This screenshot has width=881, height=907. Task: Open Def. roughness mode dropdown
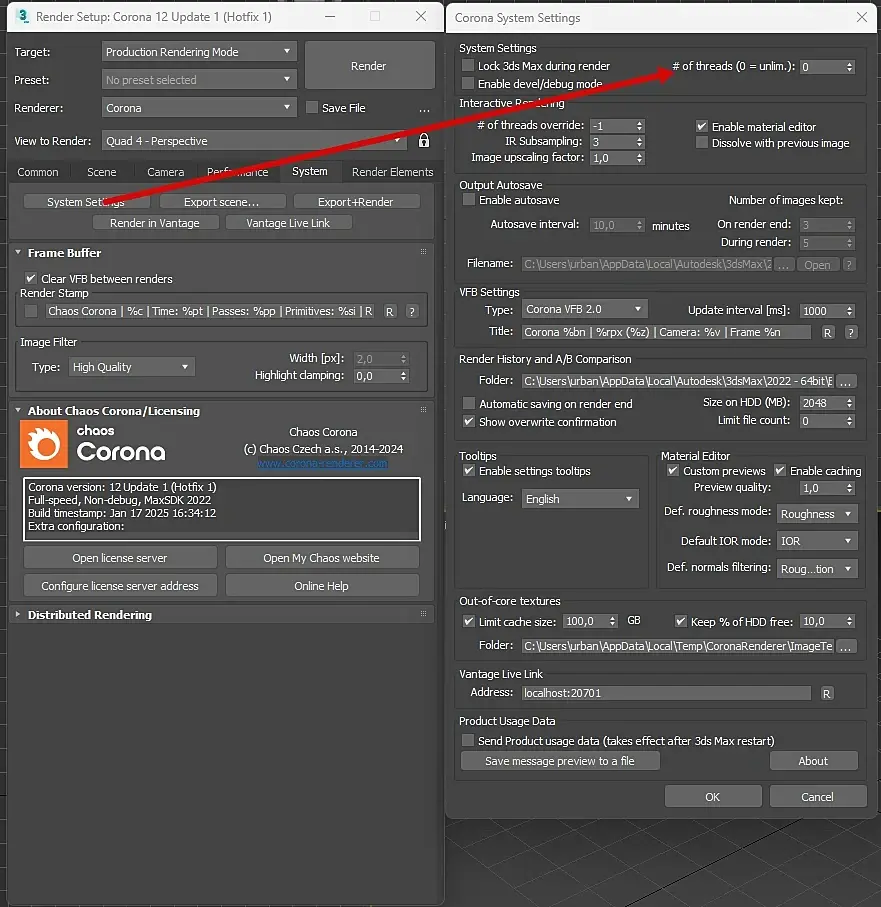coord(816,514)
